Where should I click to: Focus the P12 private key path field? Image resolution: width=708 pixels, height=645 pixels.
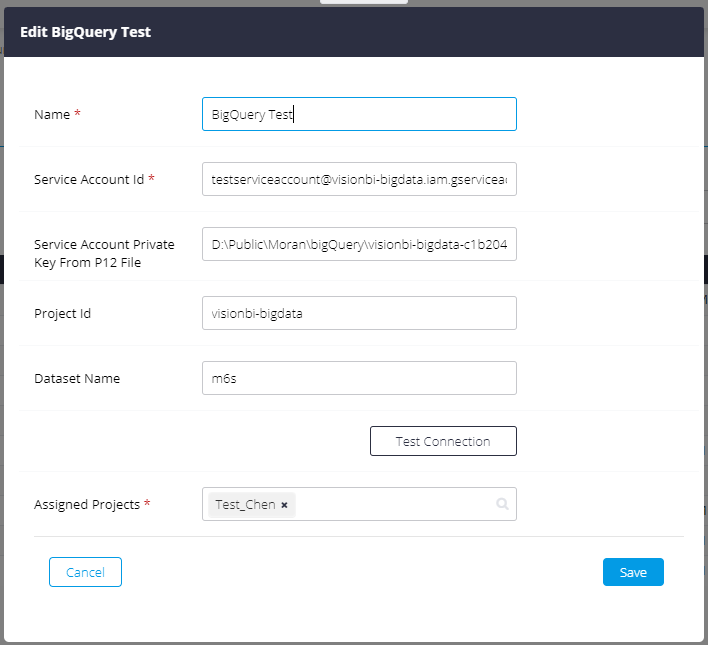(x=359, y=244)
